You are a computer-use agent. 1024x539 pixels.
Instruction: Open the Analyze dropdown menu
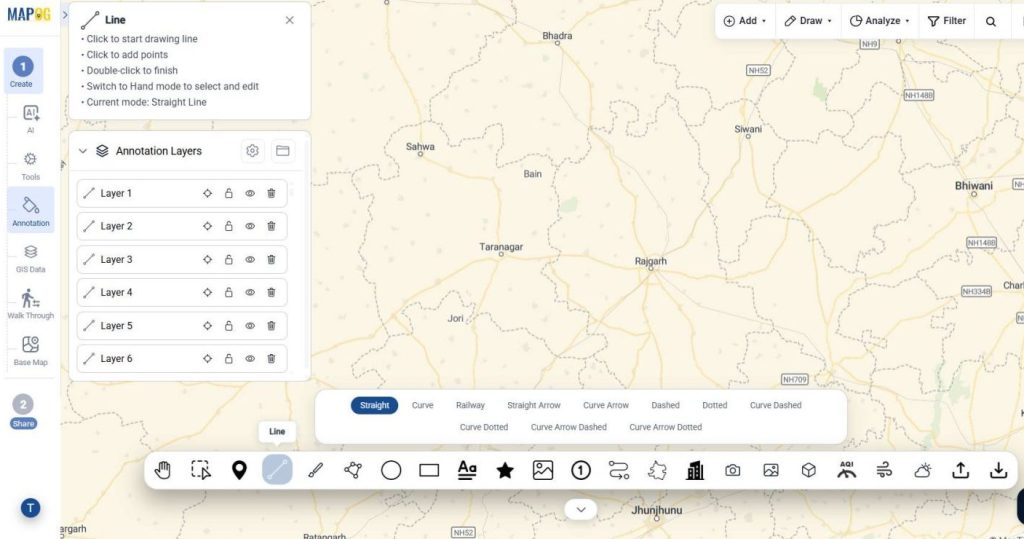click(879, 21)
